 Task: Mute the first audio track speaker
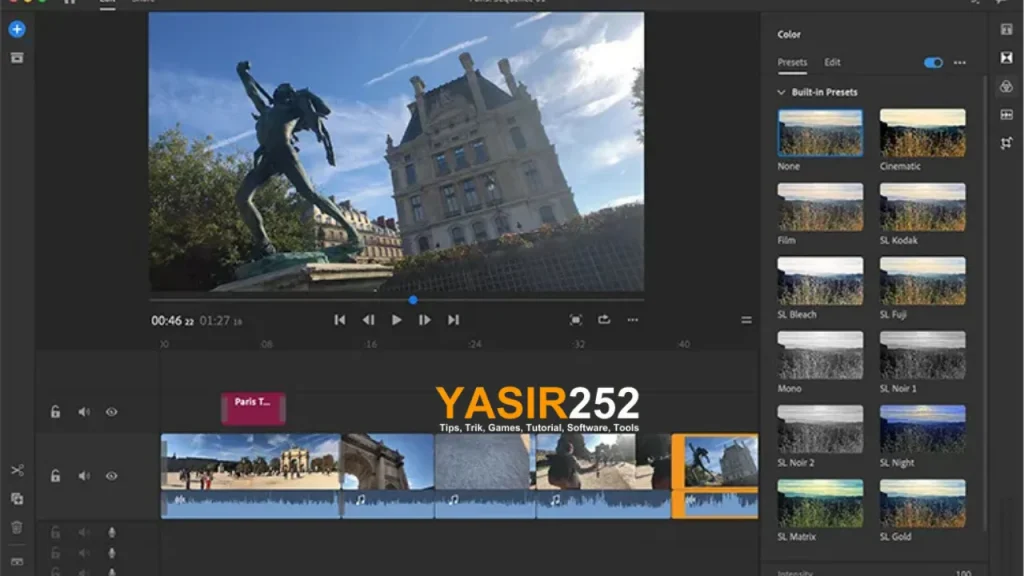(x=84, y=533)
